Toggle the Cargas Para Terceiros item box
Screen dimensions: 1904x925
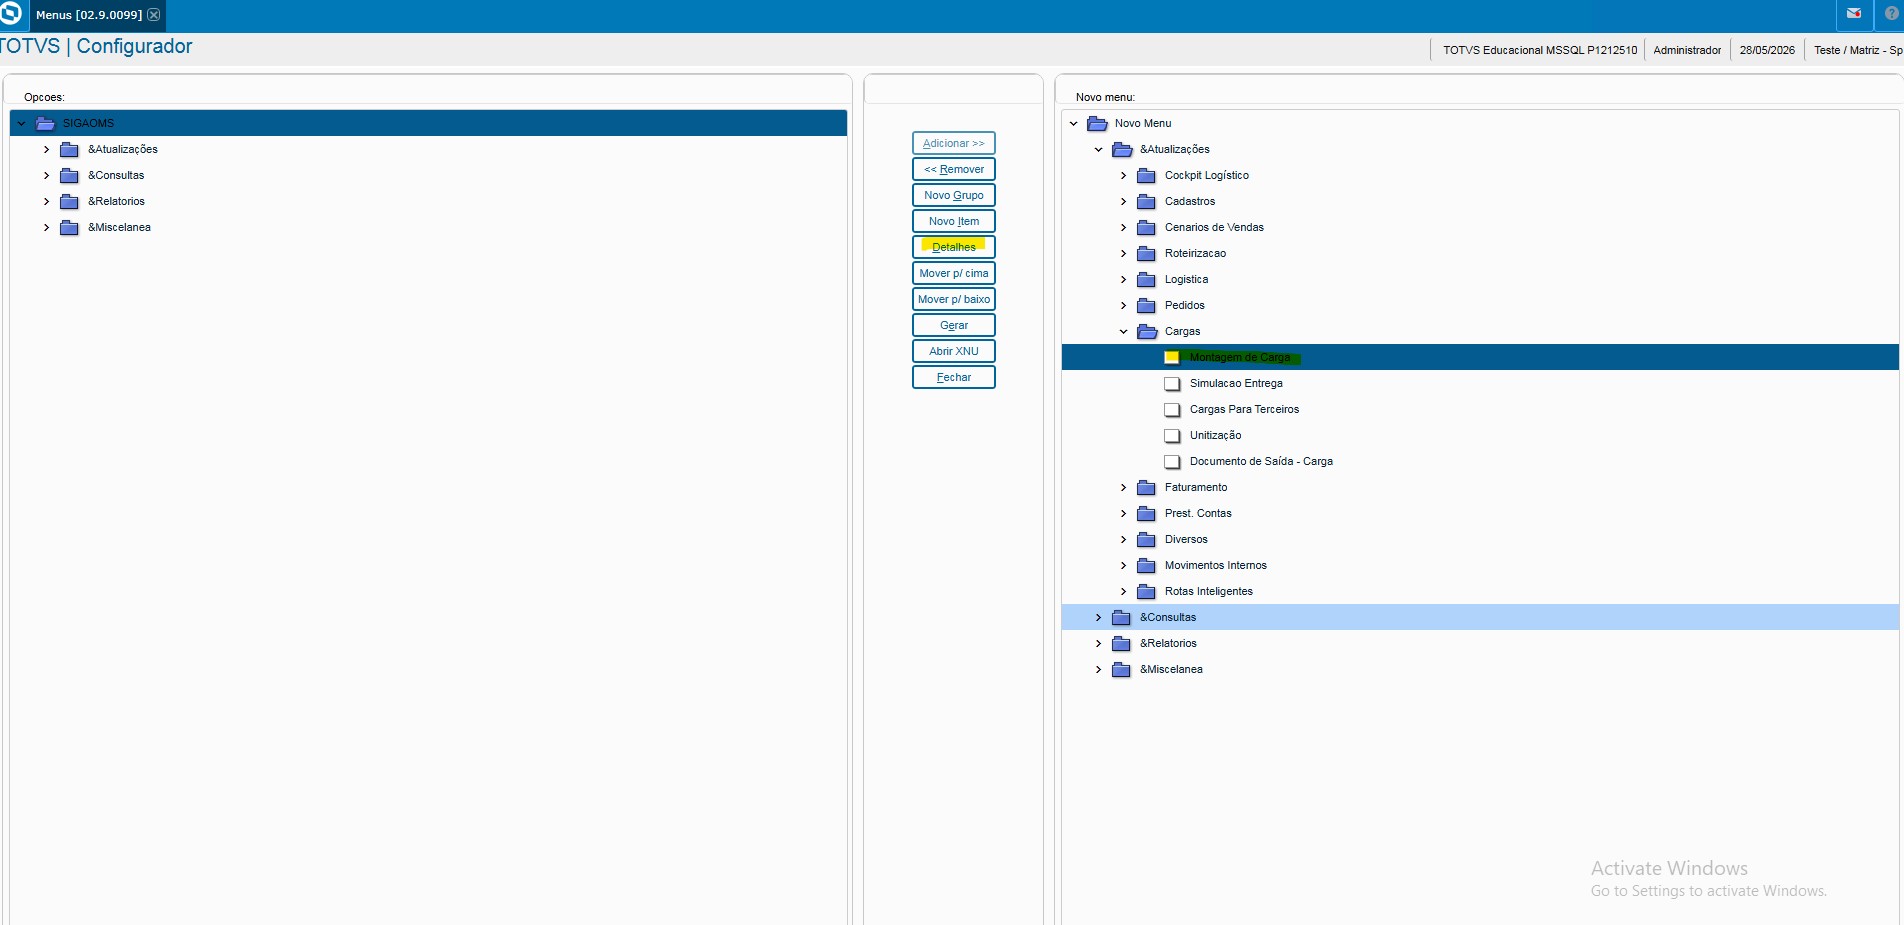click(1172, 409)
